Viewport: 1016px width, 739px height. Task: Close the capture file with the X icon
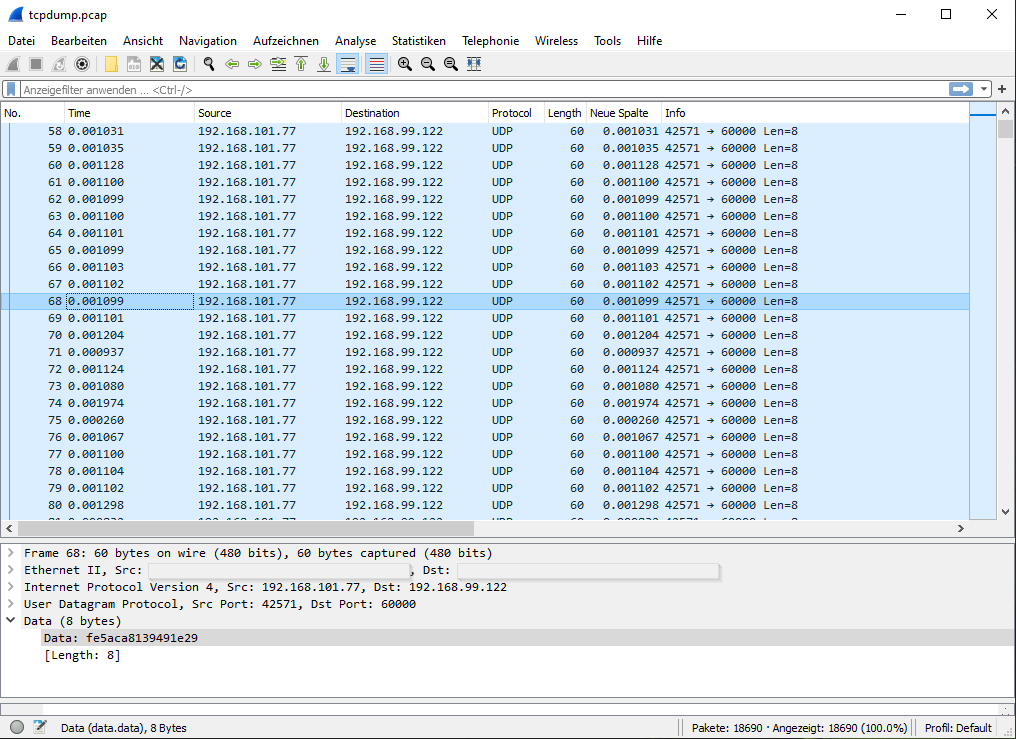tap(157, 63)
